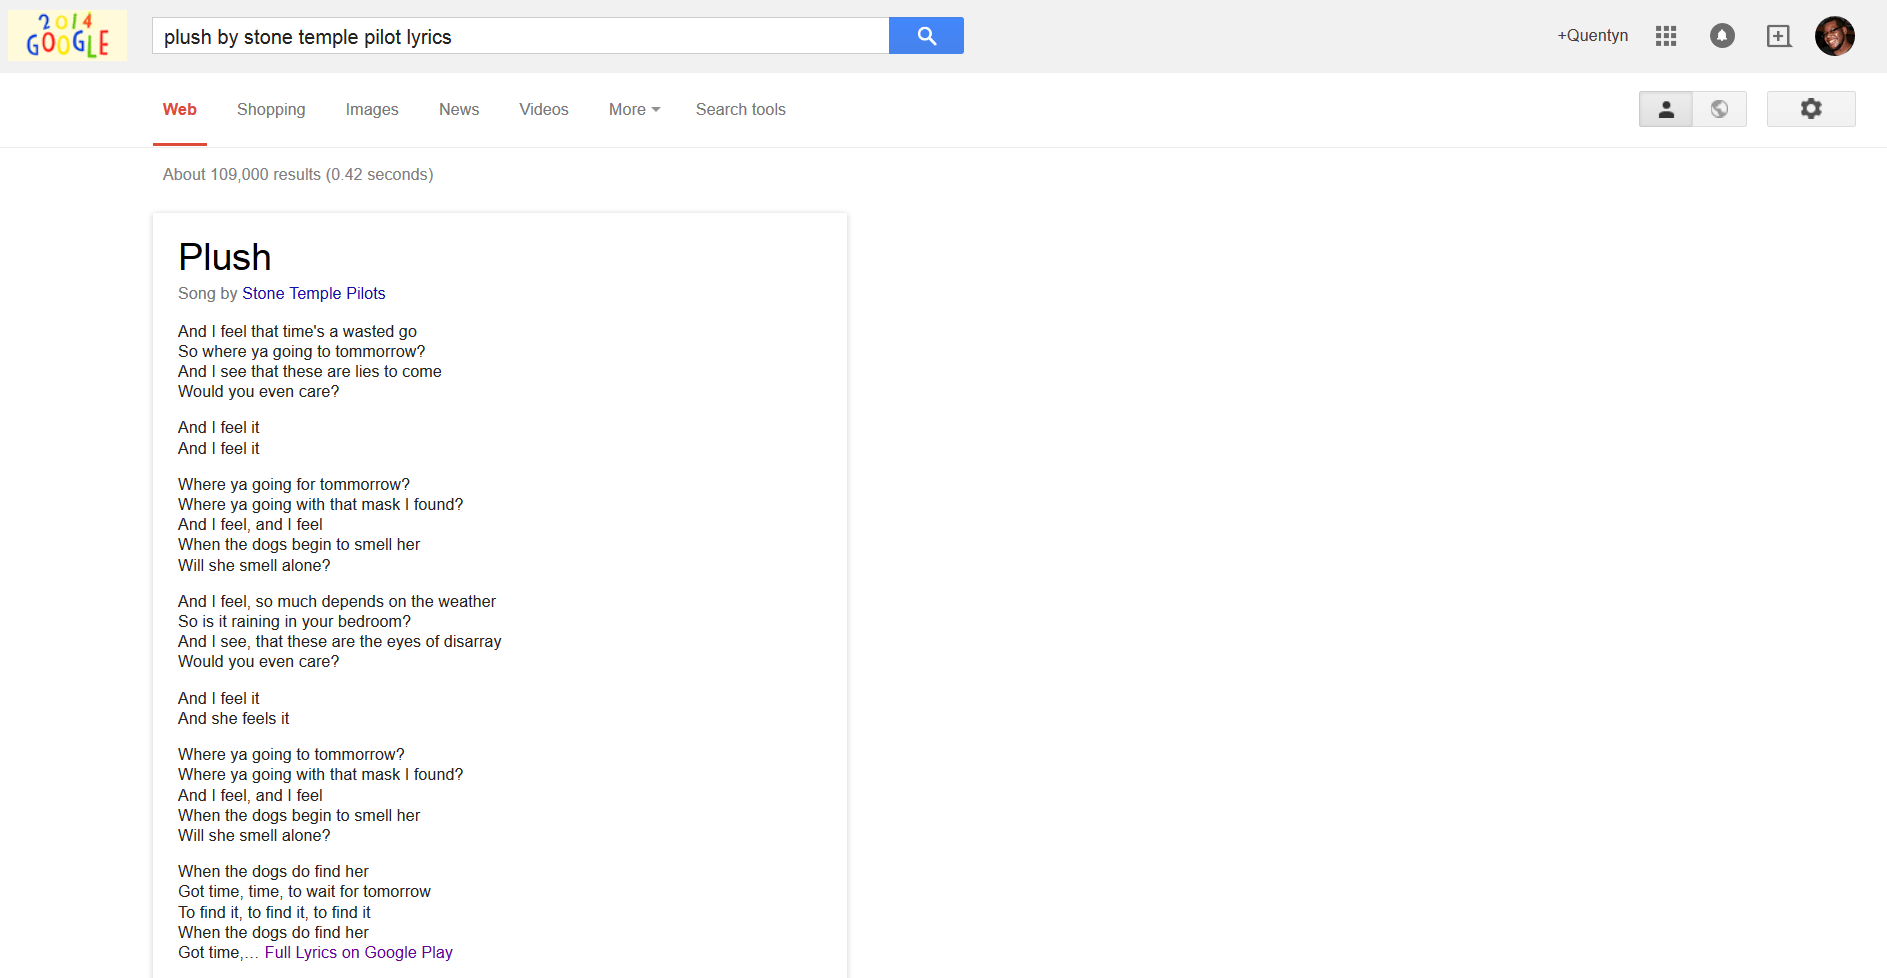
Task: Go to the 2014 Google doodle logo
Action: (x=68, y=36)
